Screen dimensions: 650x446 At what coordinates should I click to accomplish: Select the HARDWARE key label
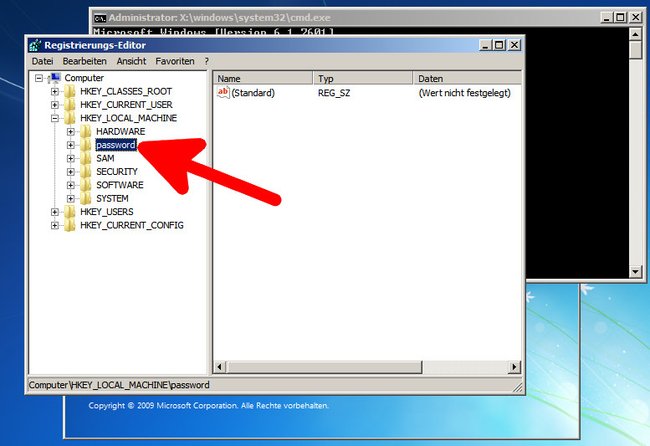121,132
